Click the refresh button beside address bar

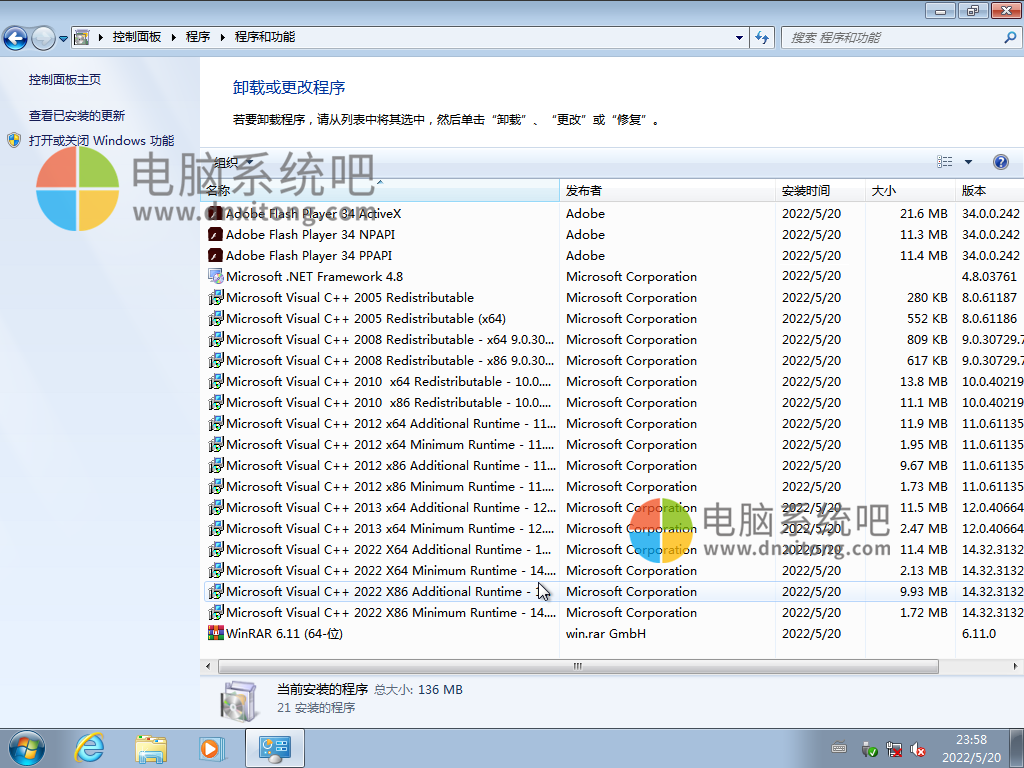(762, 37)
